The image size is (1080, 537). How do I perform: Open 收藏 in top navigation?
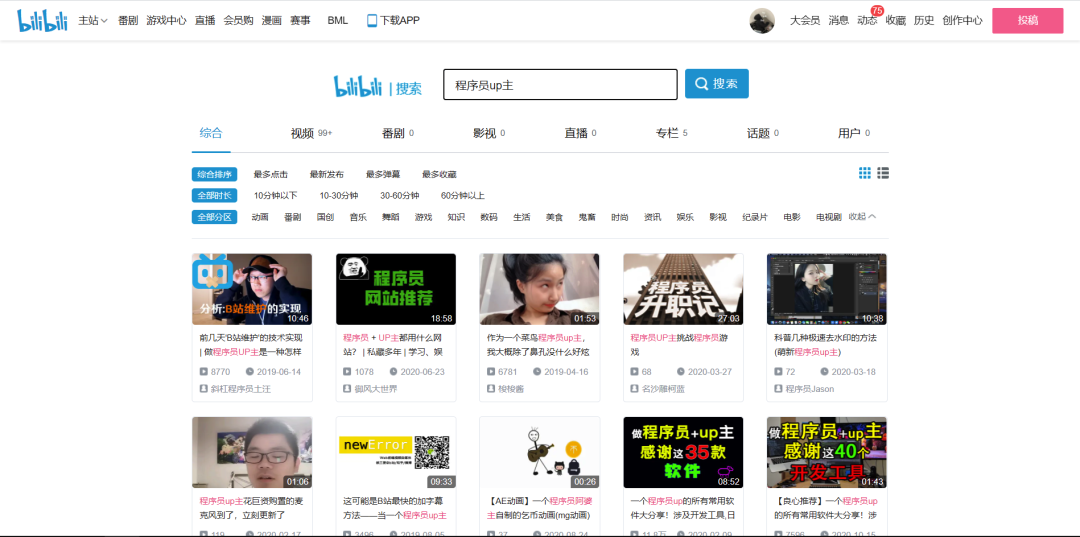tap(895, 21)
